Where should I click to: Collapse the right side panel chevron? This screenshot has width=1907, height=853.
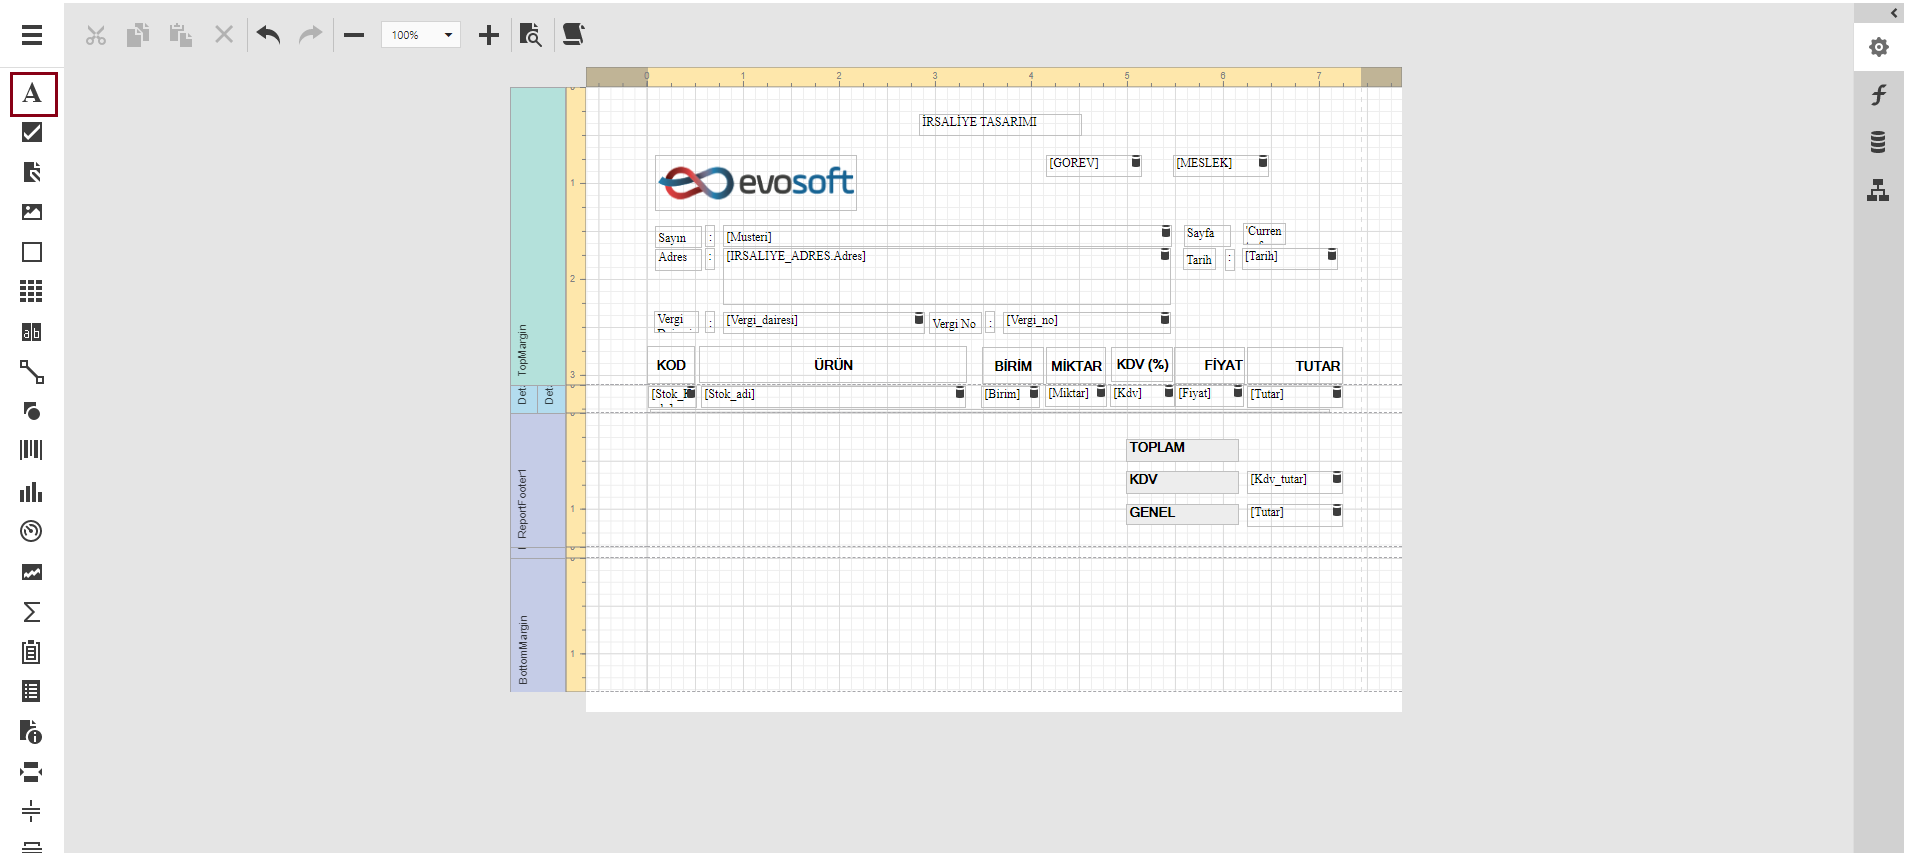pos(1893,13)
